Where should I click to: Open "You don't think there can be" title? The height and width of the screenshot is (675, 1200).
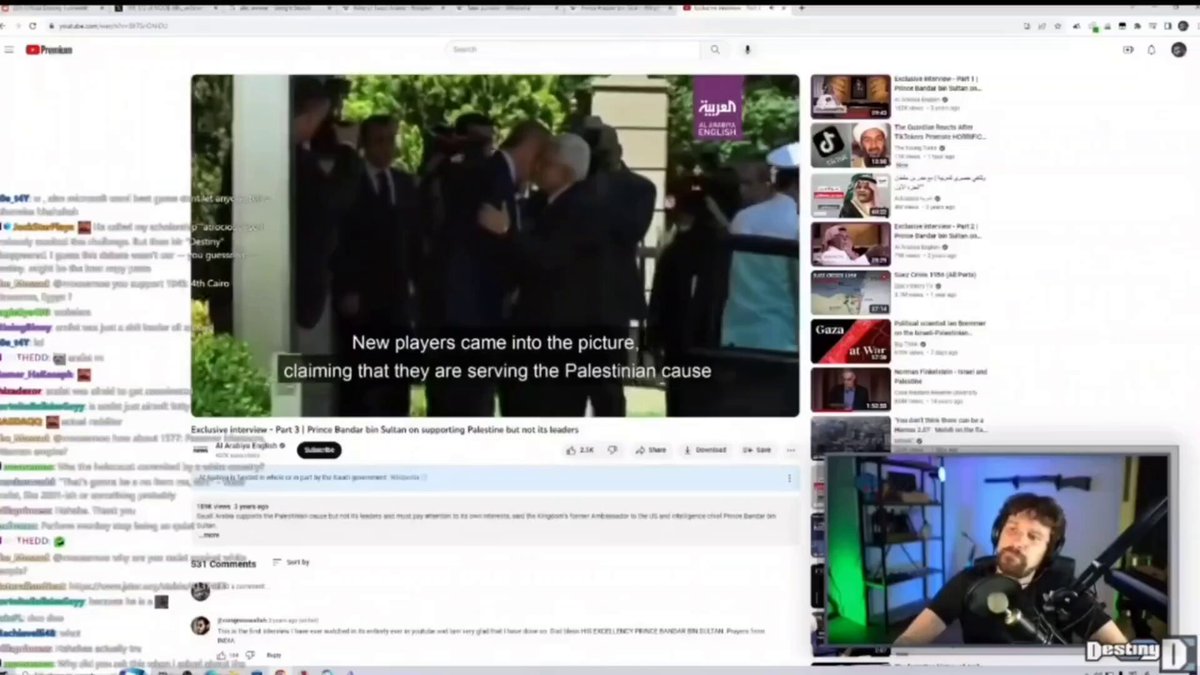[940, 425]
